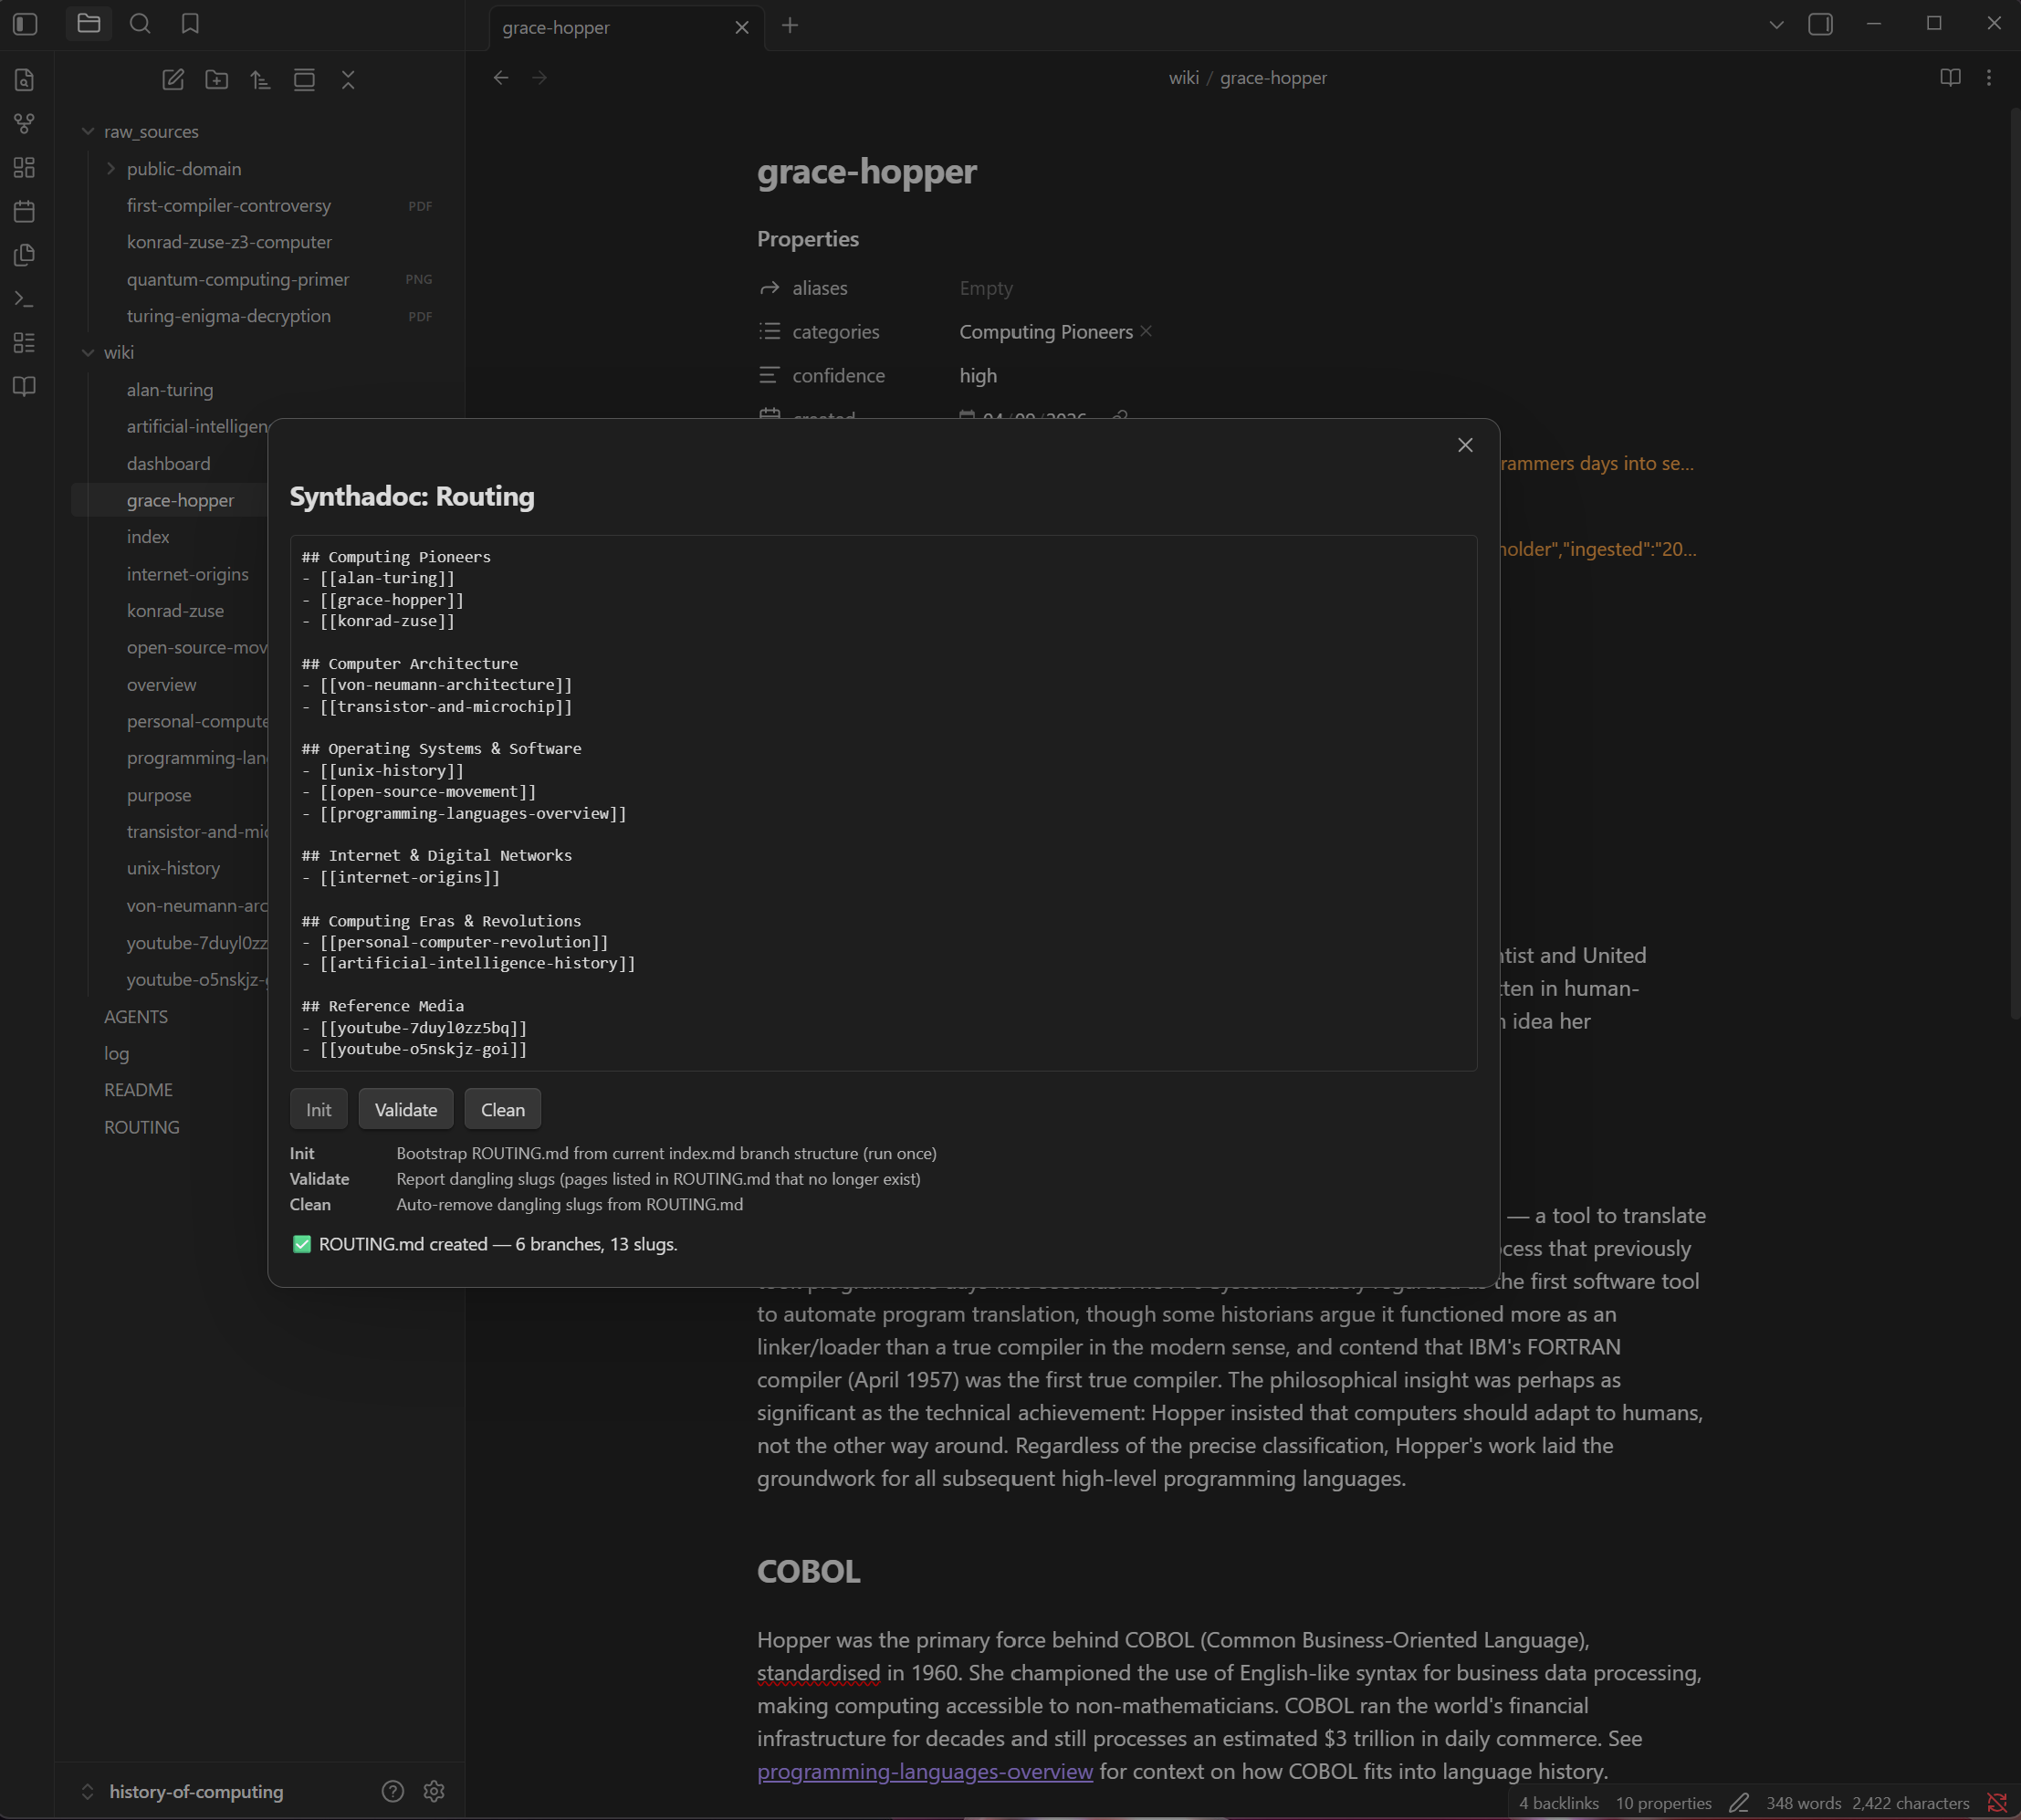The width and height of the screenshot is (2021, 1820).
Task: Navigate forward in note history
Action: tap(540, 78)
